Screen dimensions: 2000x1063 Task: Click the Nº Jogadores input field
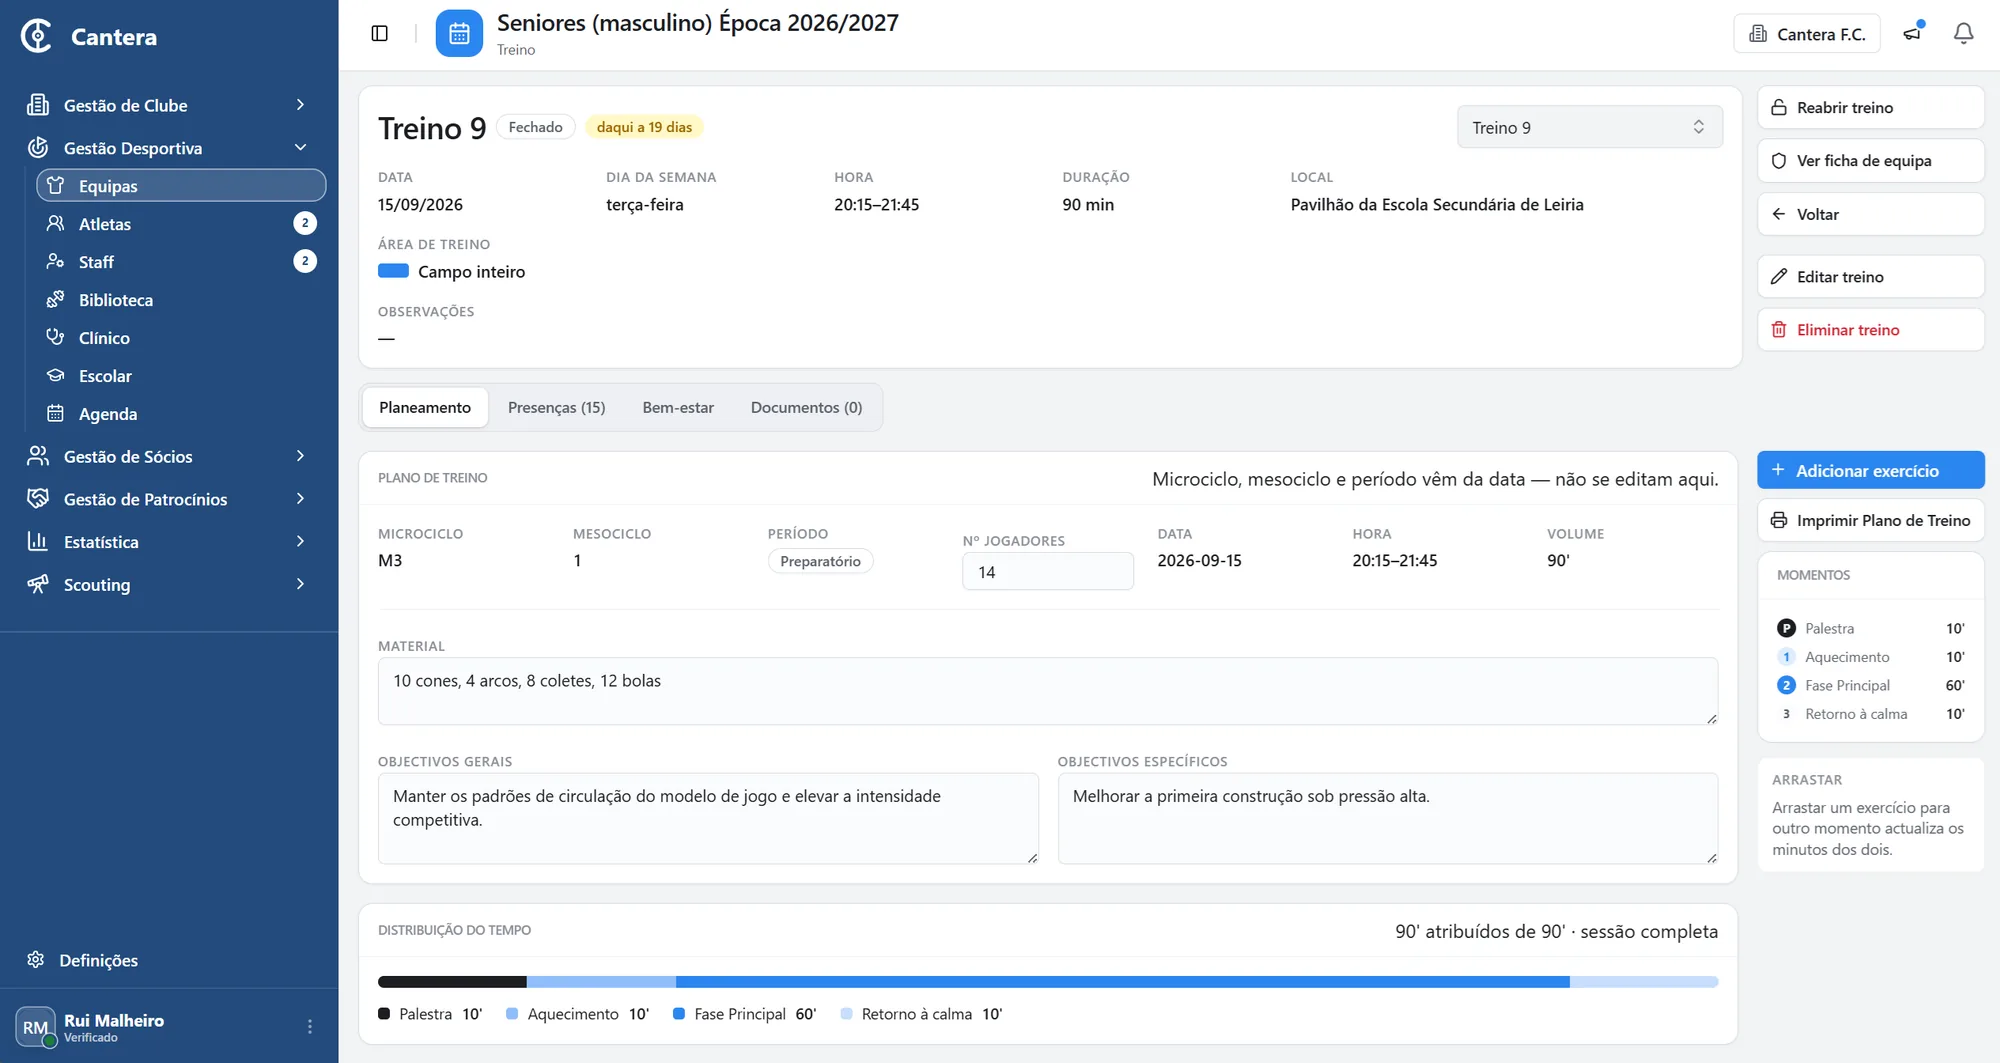tap(1047, 572)
